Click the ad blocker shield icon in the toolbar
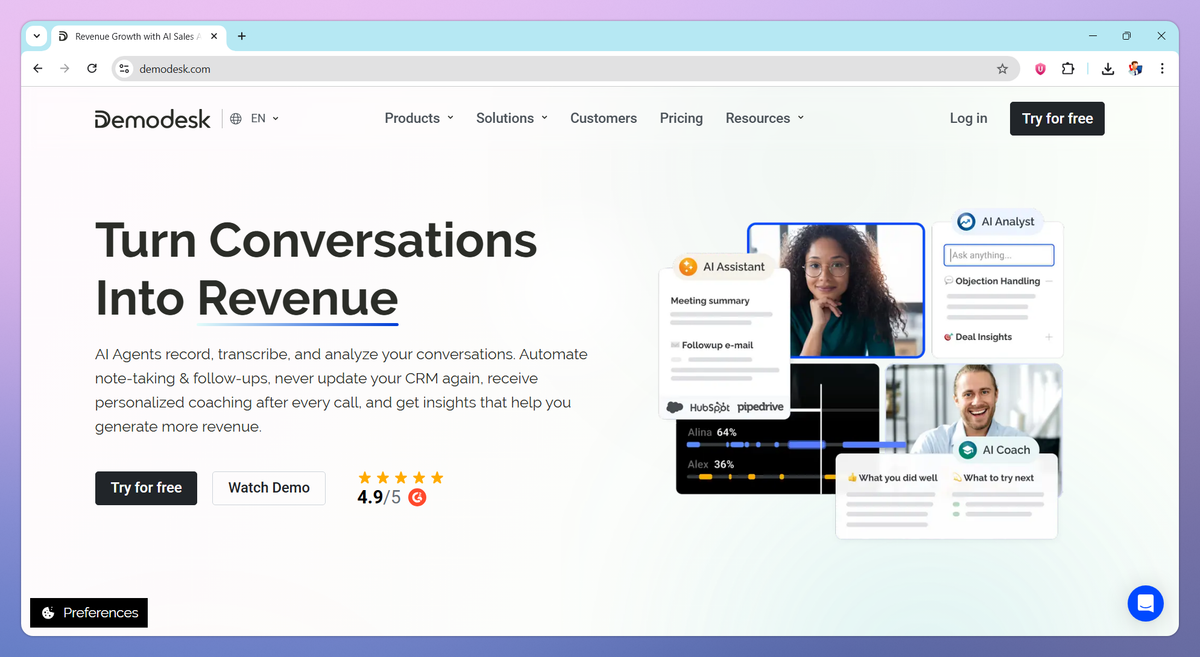This screenshot has height=657, width=1200. click(x=1039, y=68)
